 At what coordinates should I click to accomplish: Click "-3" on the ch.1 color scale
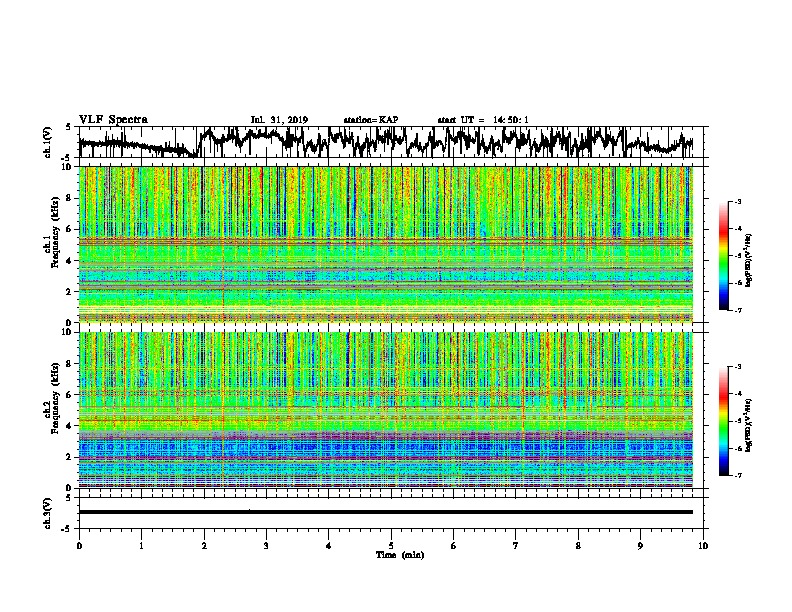point(737,202)
